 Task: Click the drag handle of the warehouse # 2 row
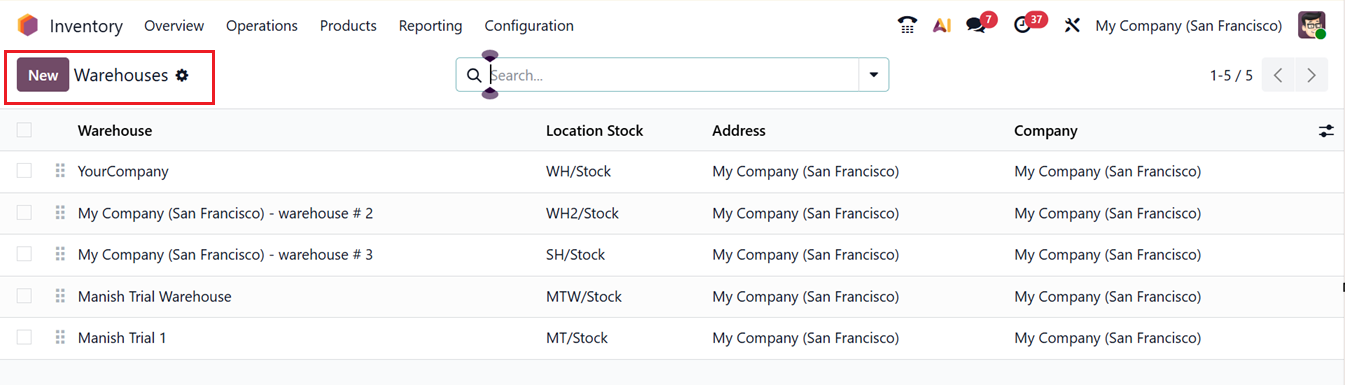tap(60, 213)
